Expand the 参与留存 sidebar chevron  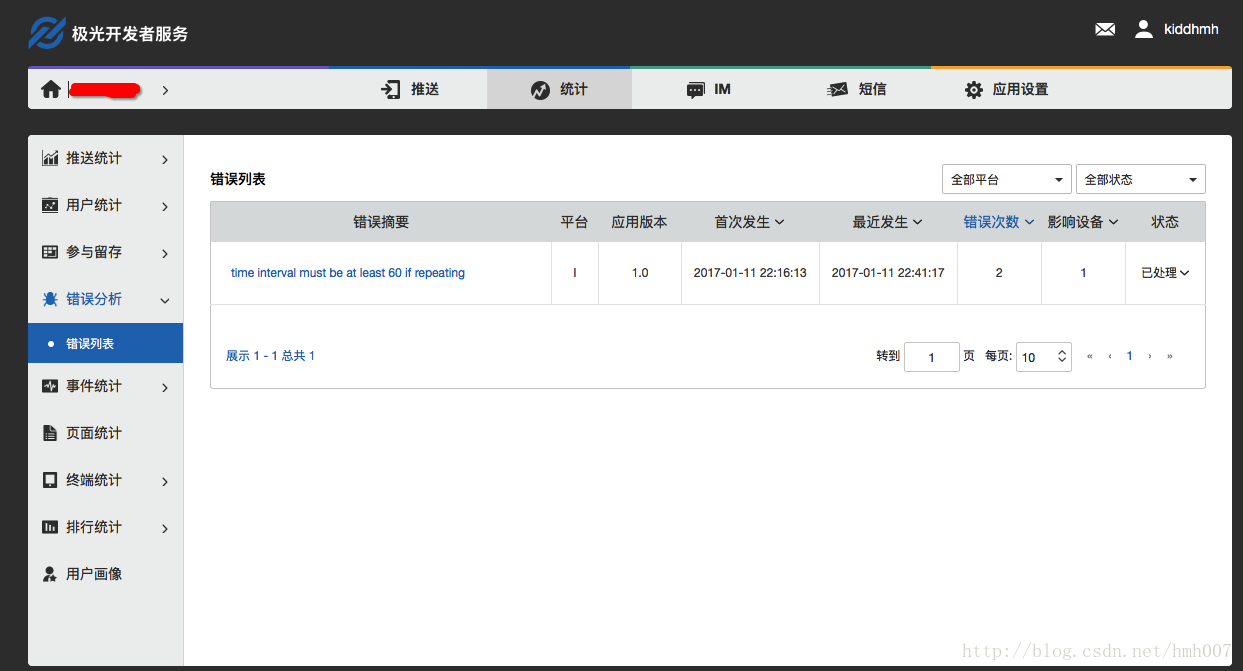tap(165, 253)
